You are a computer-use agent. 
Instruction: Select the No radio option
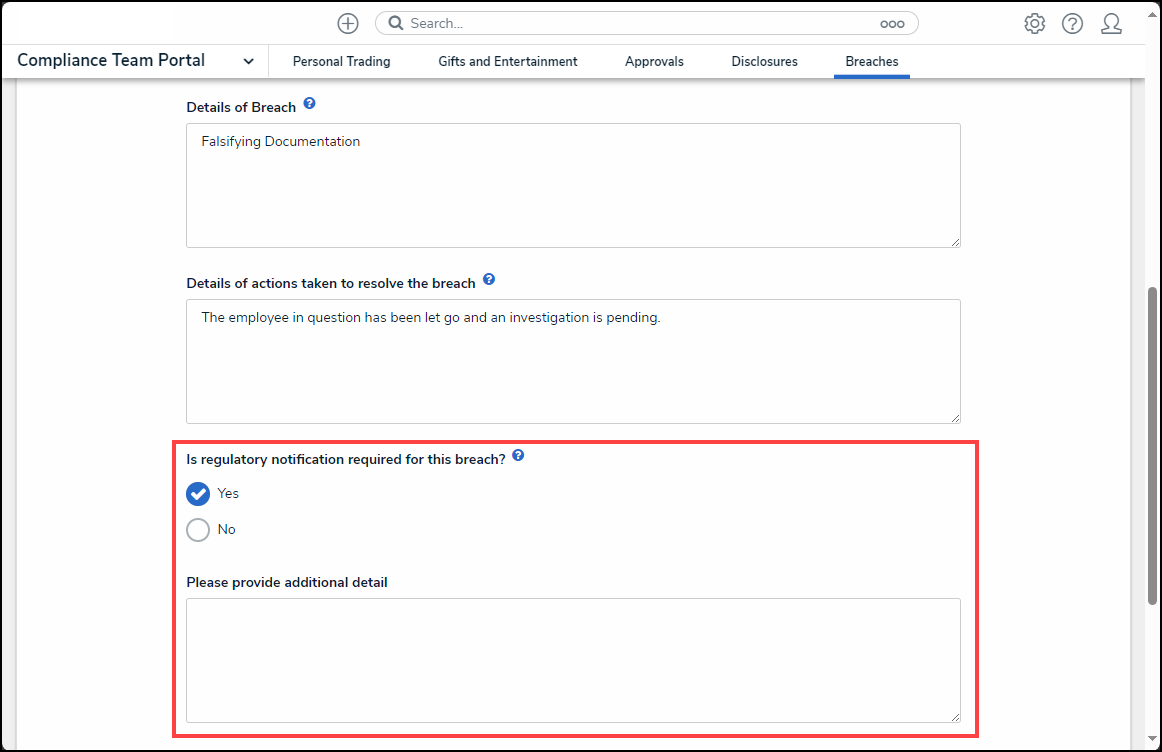[x=198, y=529]
